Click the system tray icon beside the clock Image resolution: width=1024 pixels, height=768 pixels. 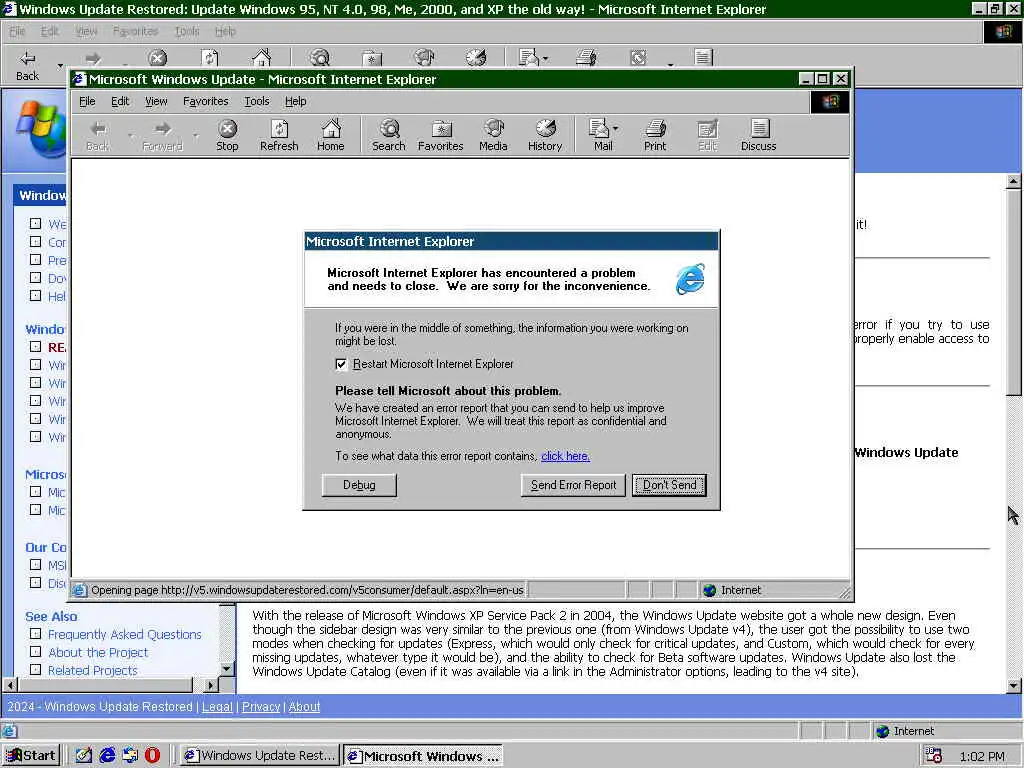pyautogui.click(x=934, y=756)
